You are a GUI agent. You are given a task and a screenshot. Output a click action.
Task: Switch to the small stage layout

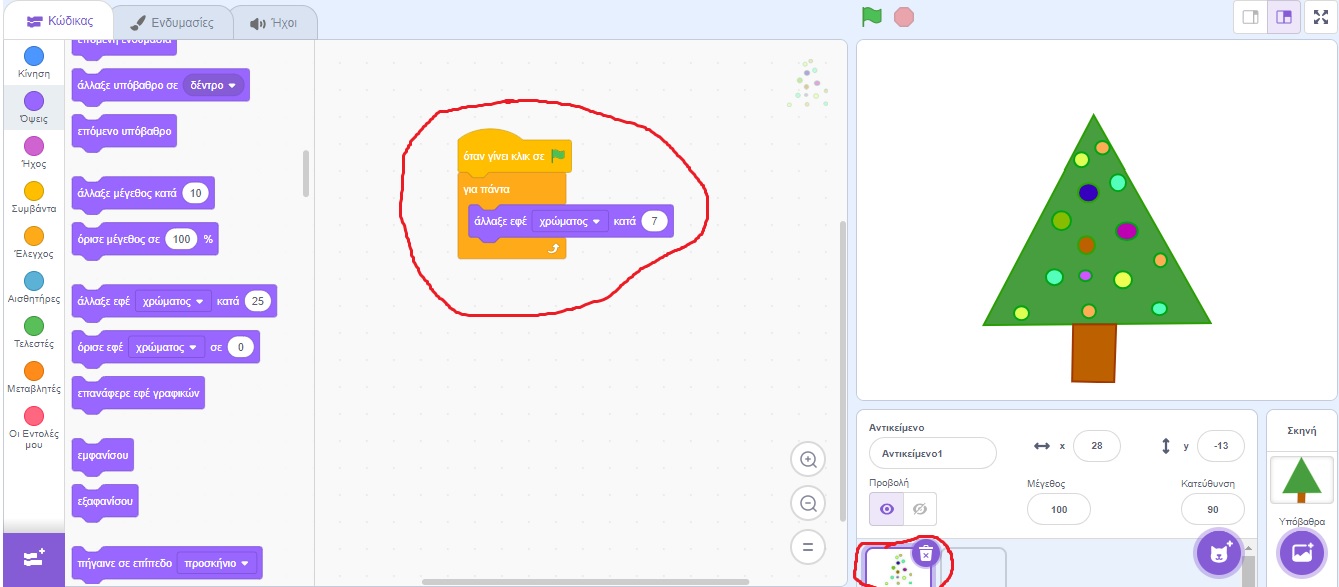pos(1250,17)
